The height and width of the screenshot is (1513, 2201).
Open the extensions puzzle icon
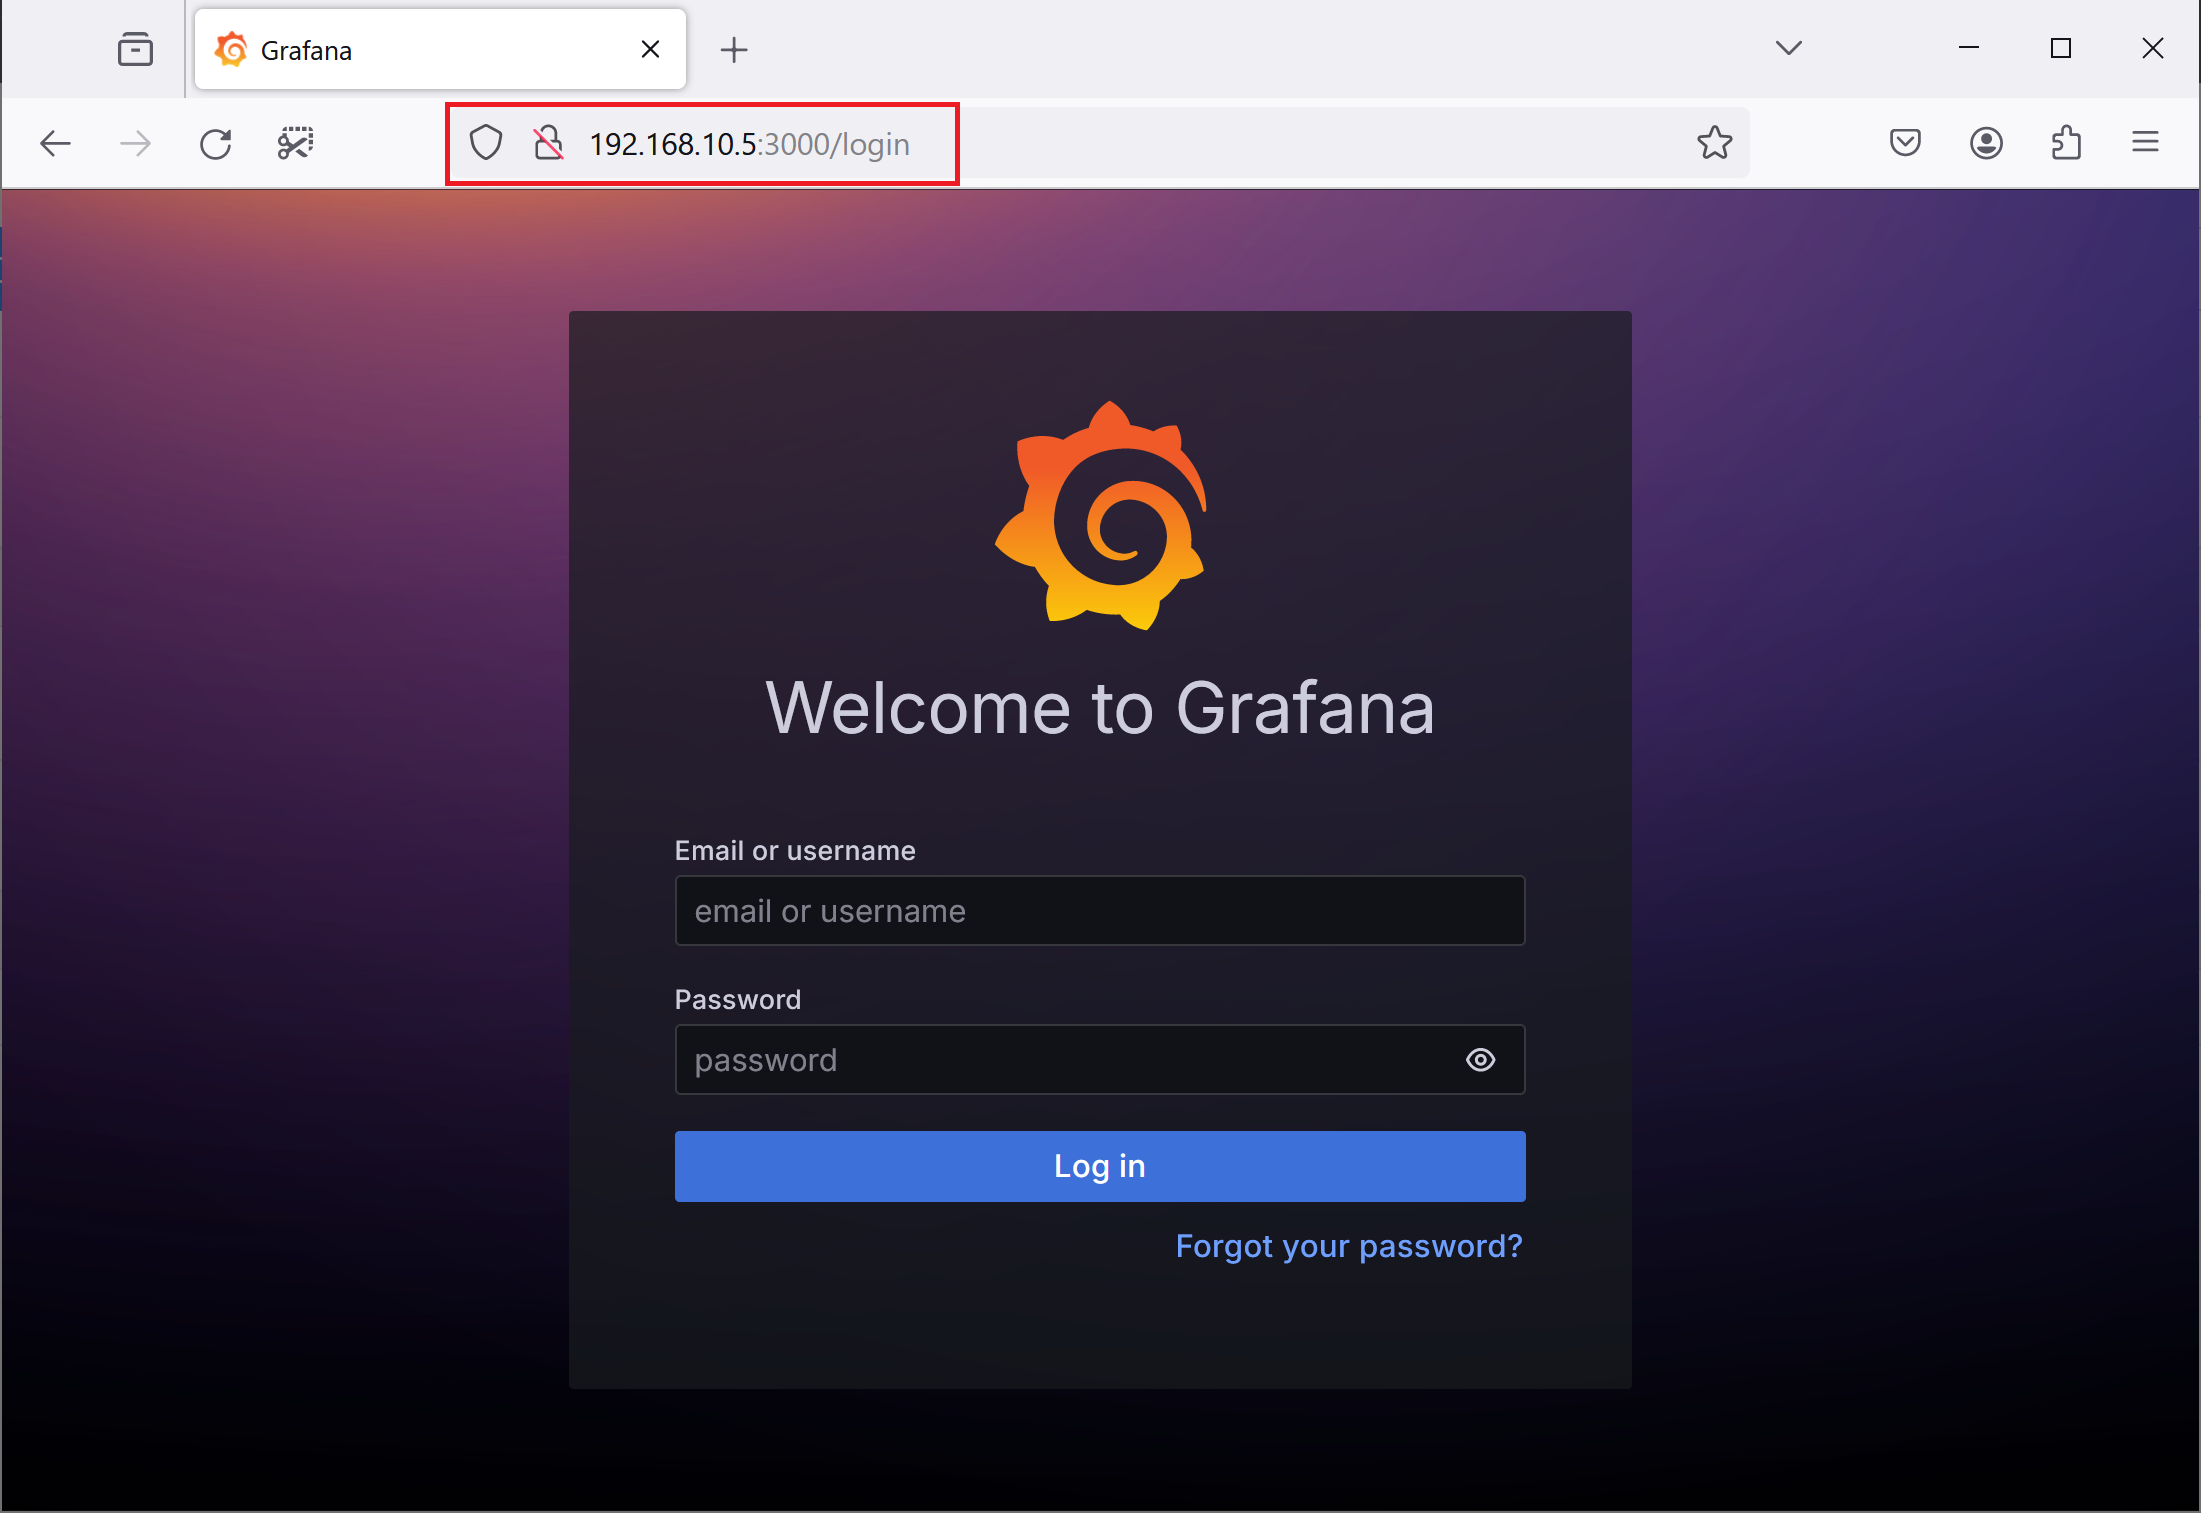pos(2066,143)
